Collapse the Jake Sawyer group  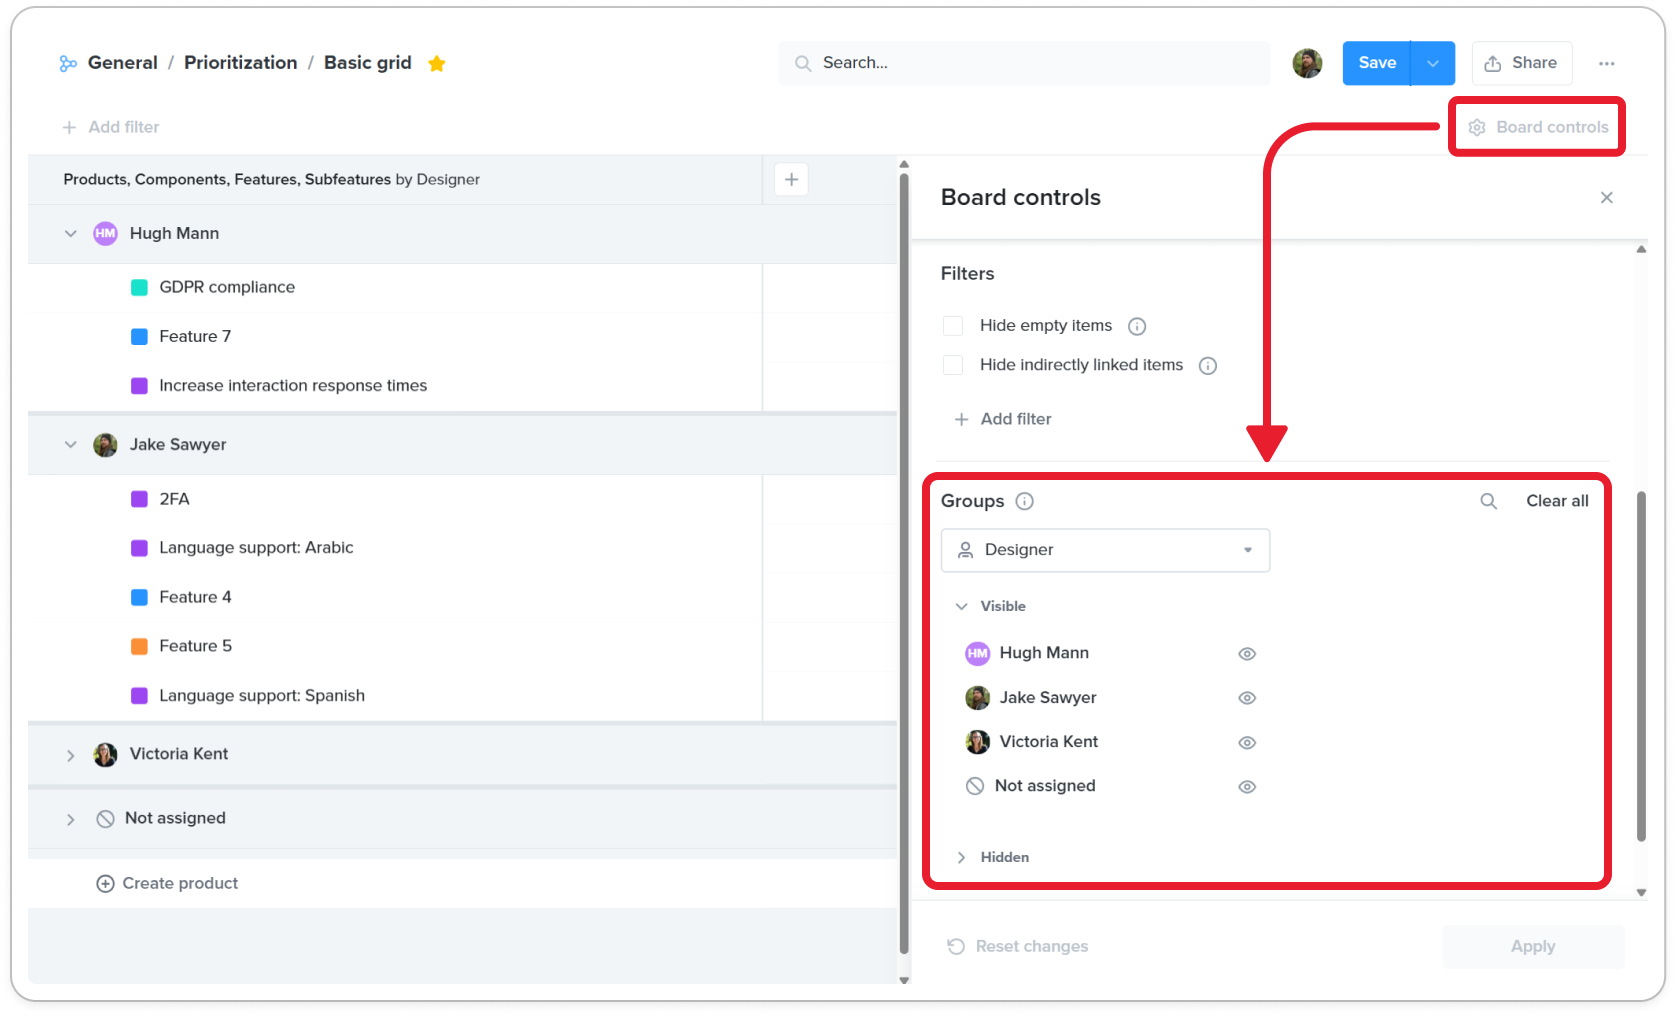pos(70,444)
